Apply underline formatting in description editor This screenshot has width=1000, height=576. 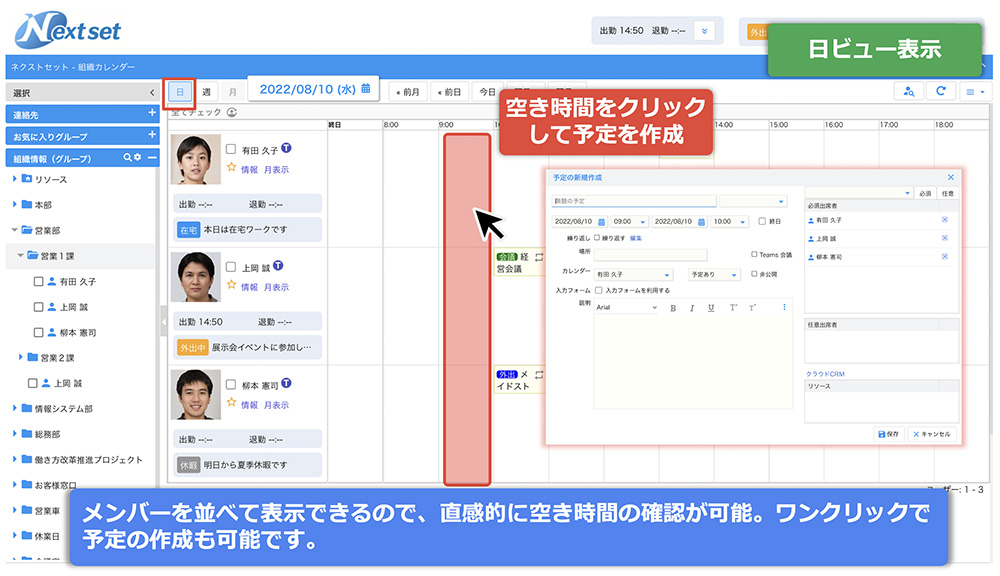tap(711, 308)
